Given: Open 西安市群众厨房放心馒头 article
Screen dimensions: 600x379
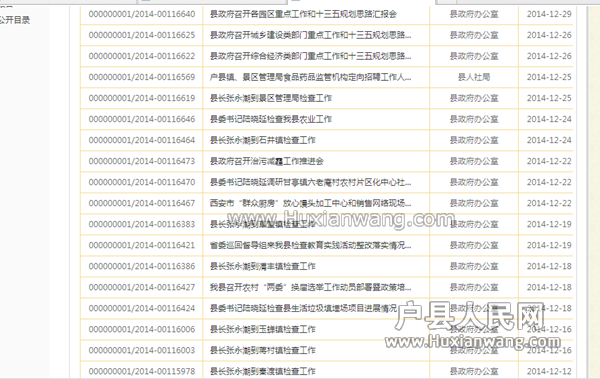Looking at the screenshot, I should [x=310, y=203].
